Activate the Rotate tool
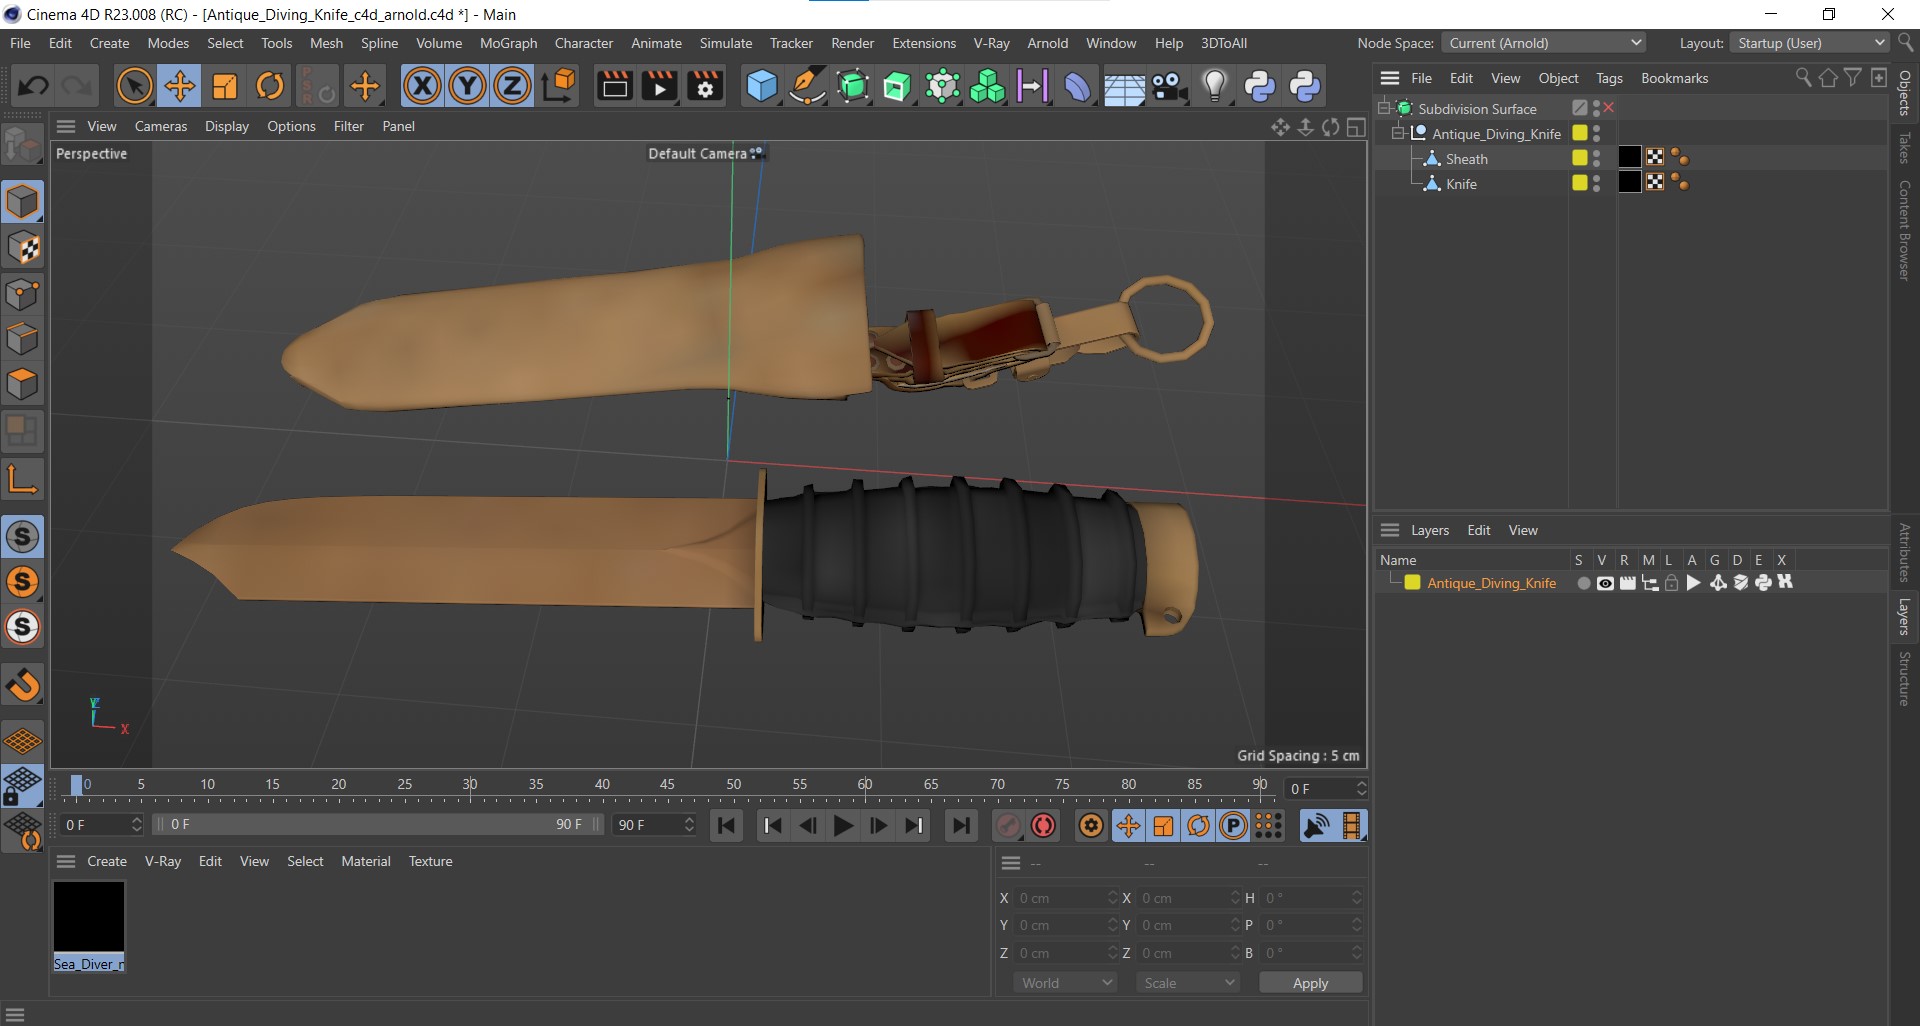 tap(270, 86)
